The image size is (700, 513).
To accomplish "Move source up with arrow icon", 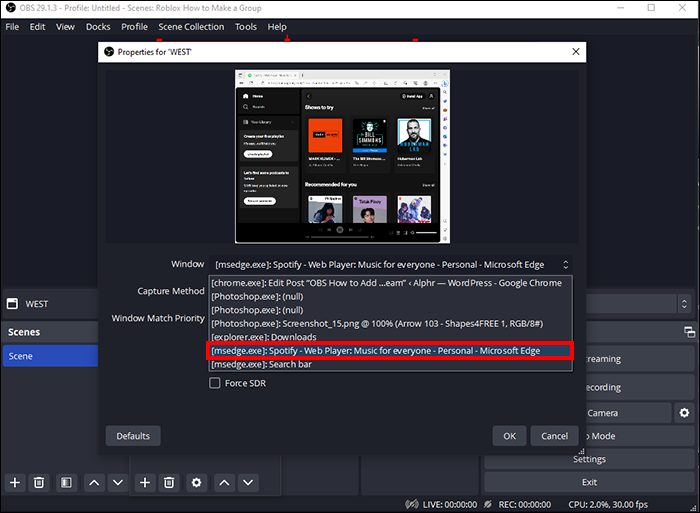I will (224, 483).
